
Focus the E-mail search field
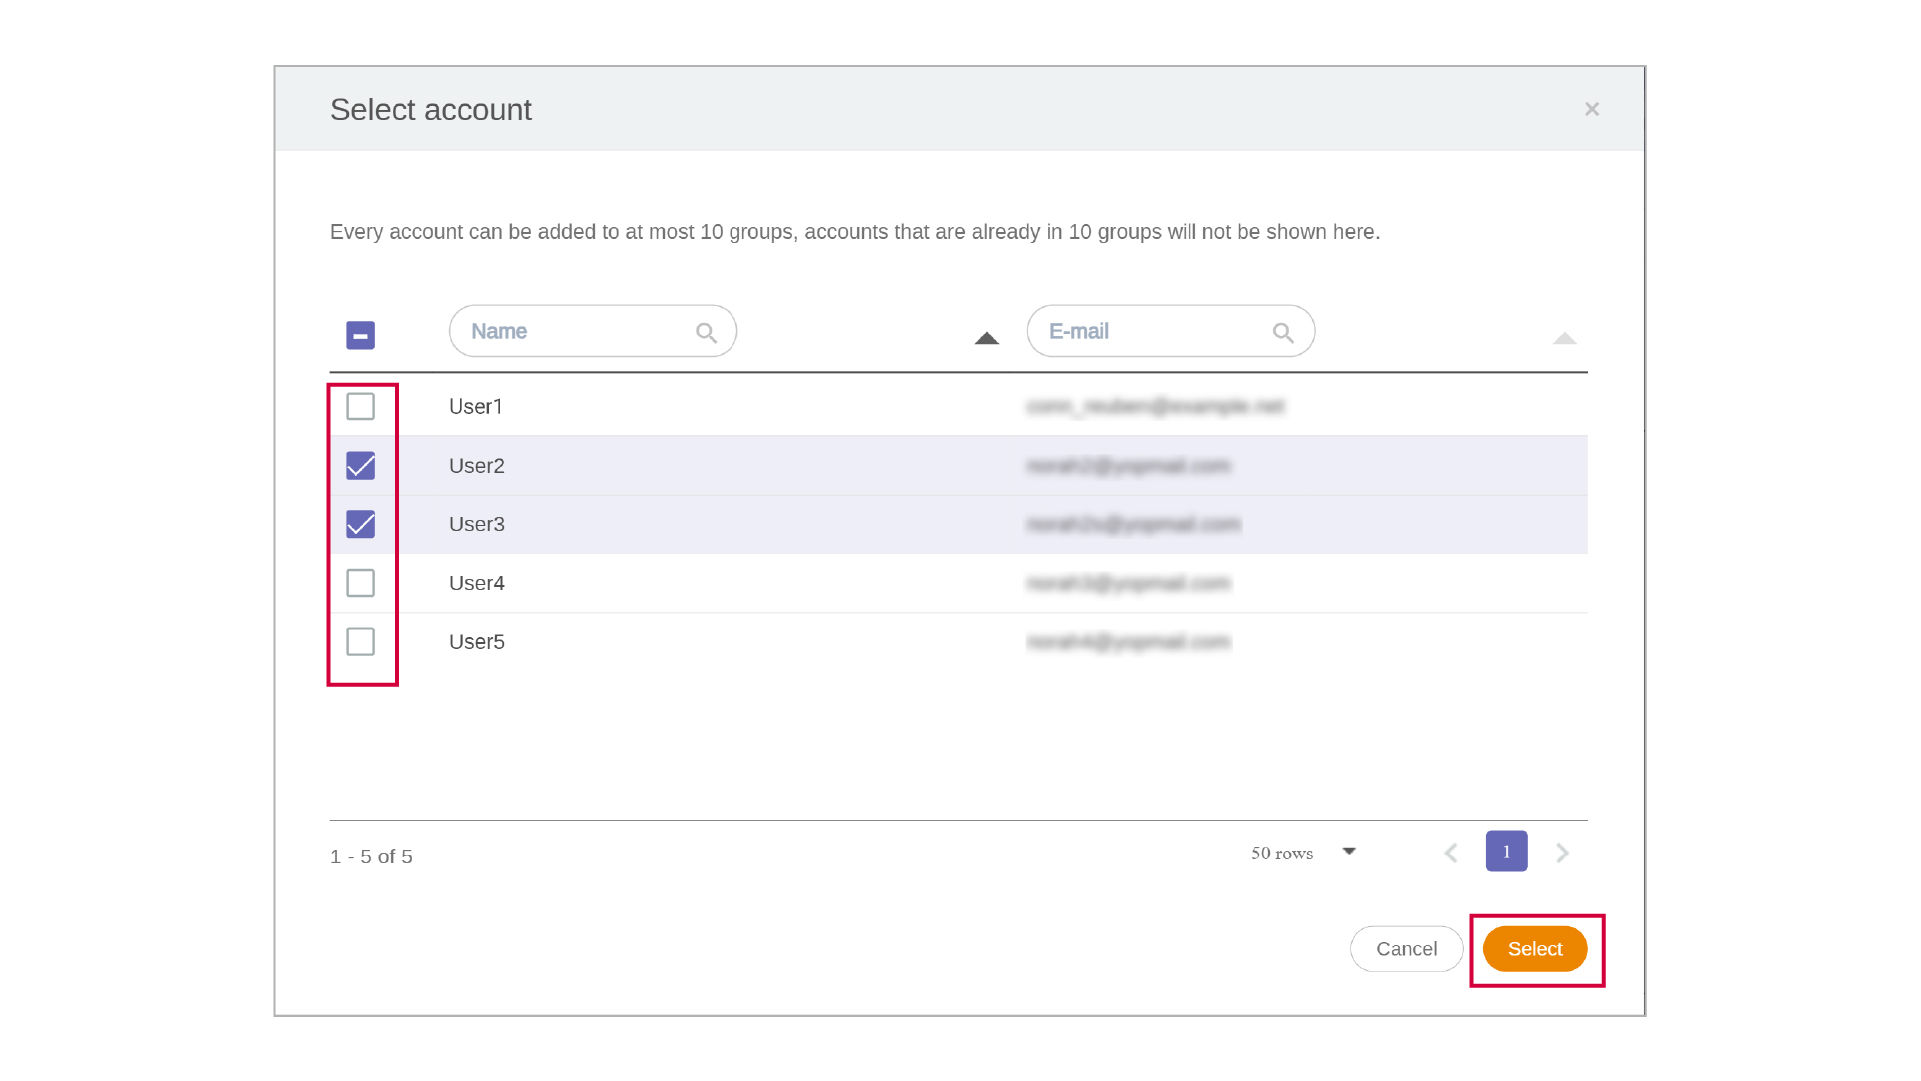(1153, 332)
